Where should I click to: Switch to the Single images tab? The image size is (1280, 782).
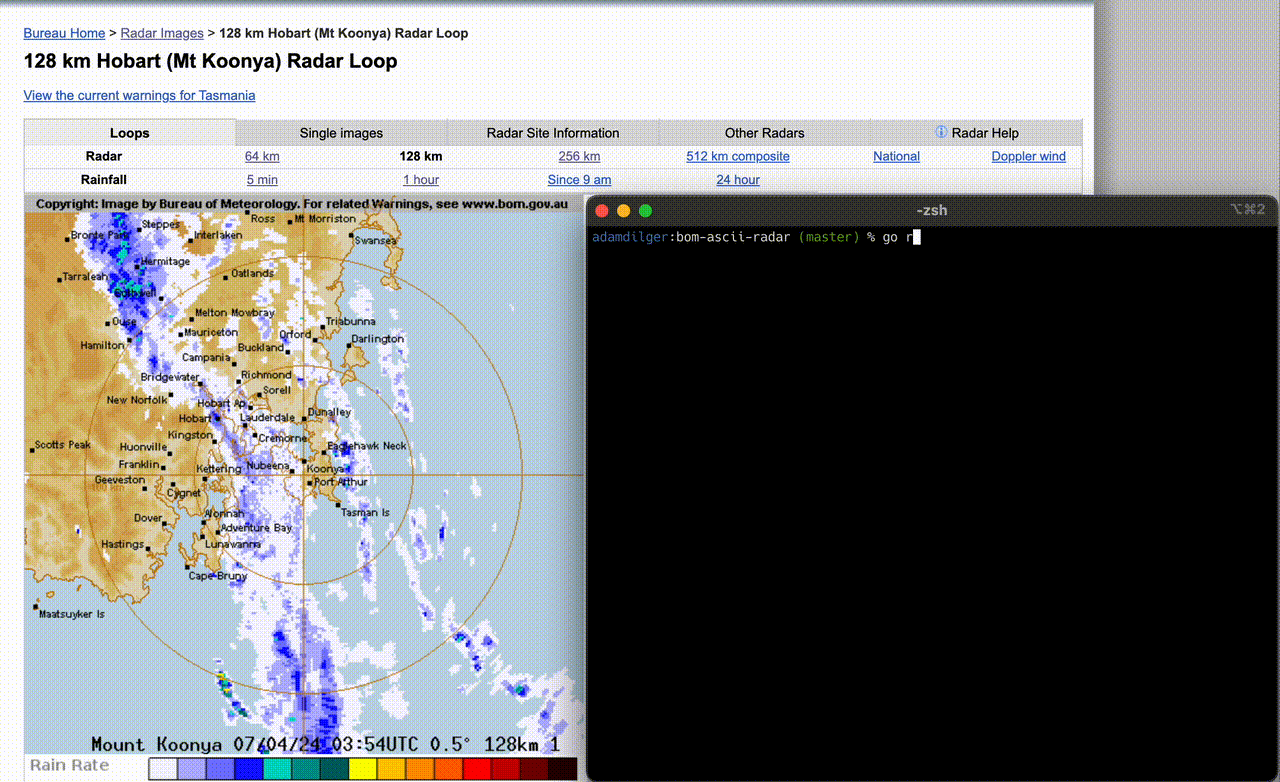coord(340,132)
